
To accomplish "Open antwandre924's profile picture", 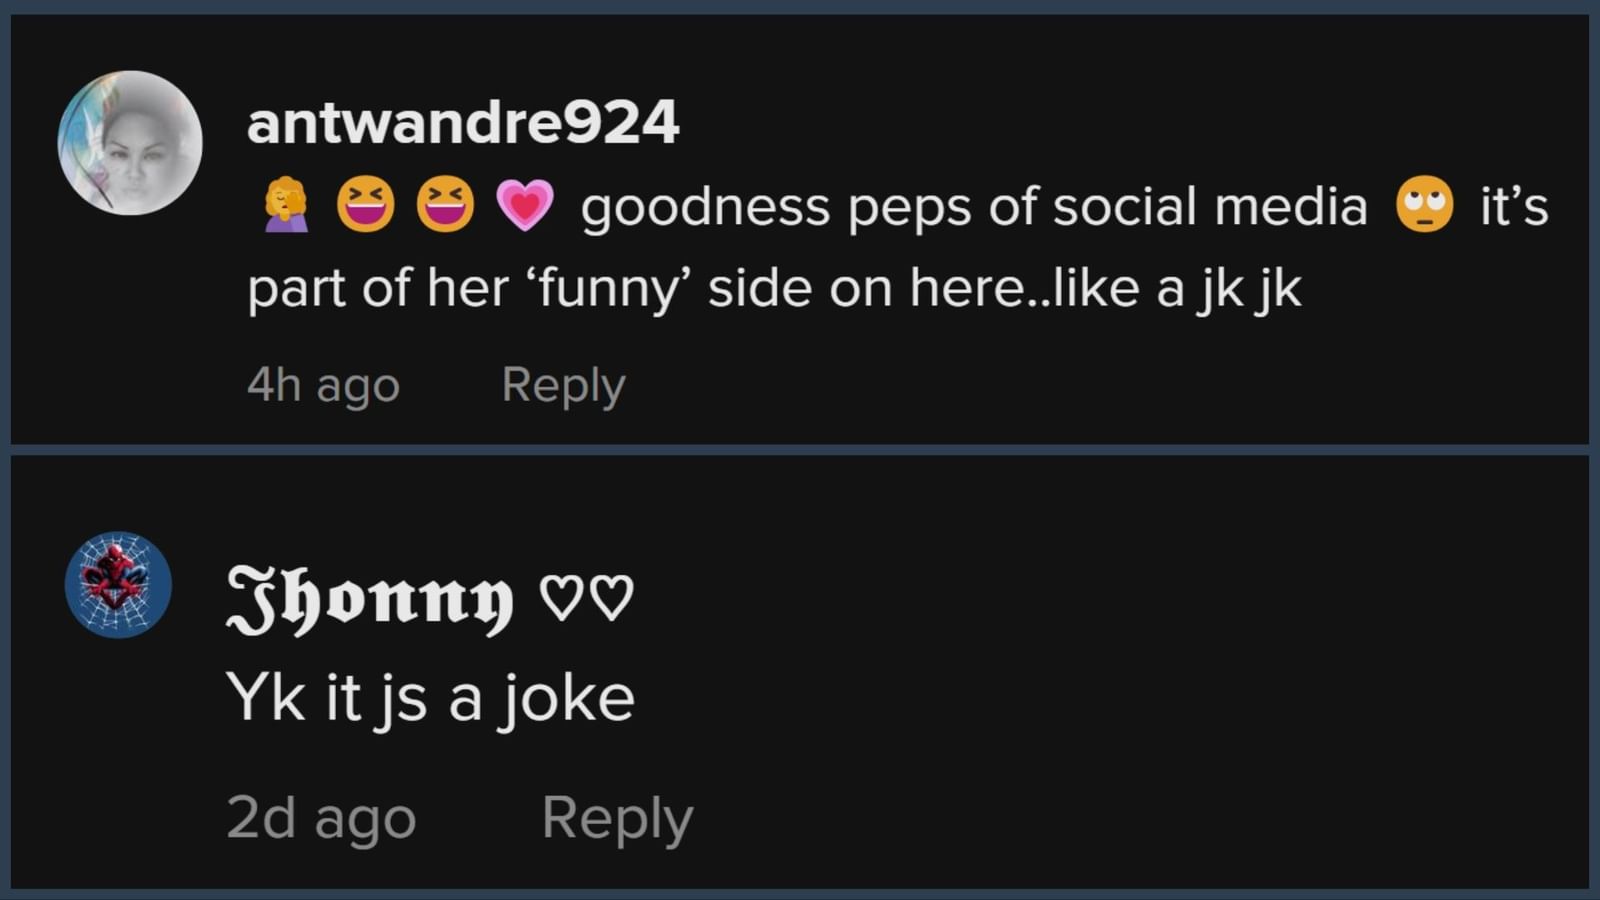I will coord(130,143).
